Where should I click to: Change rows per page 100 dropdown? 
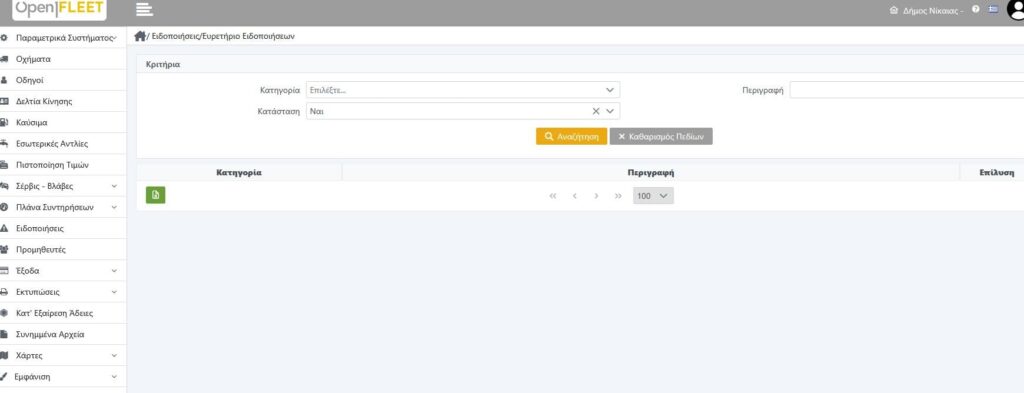(x=653, y=196)
